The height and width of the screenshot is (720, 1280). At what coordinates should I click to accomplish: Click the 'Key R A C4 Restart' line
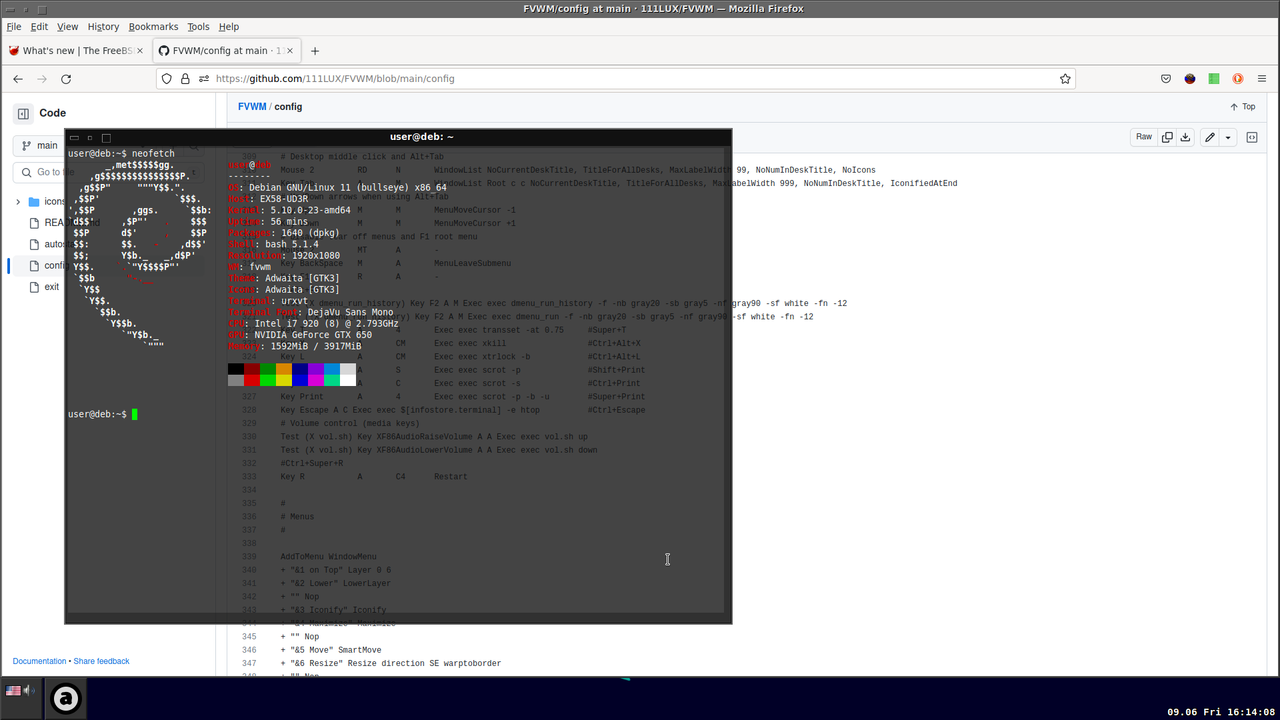[x=374, y=477]
